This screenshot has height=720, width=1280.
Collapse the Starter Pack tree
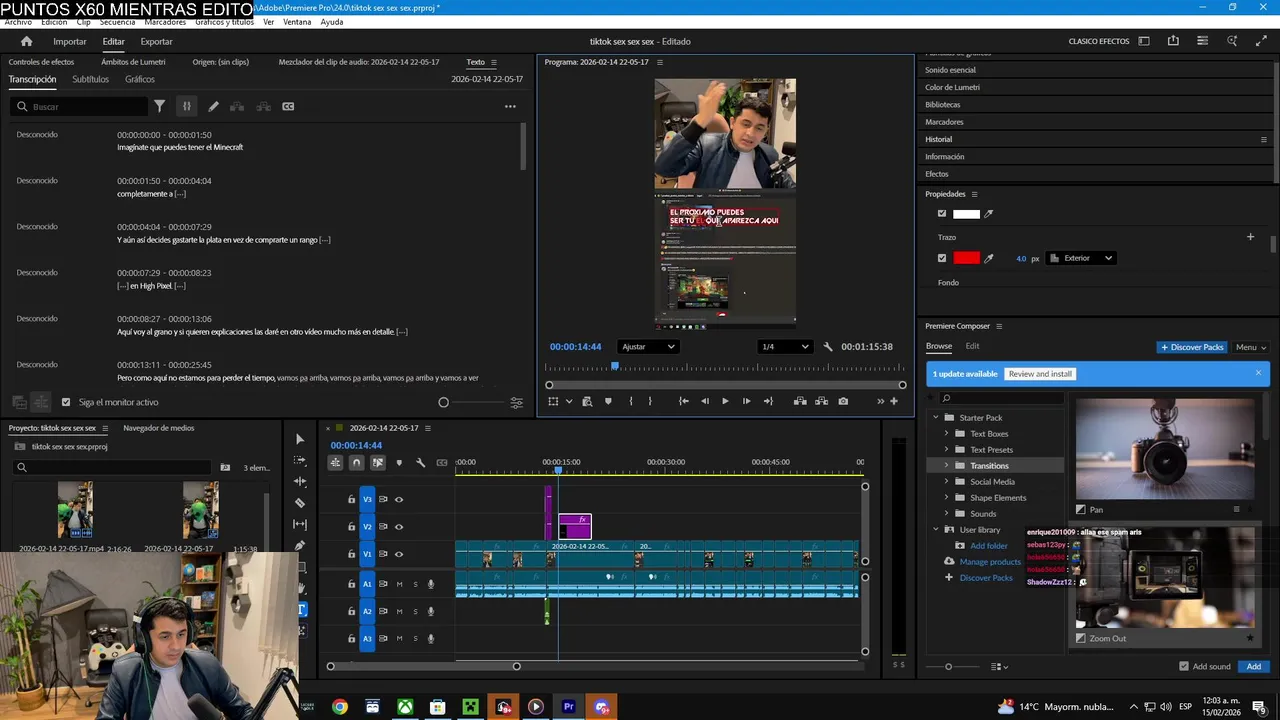(937, 418)
